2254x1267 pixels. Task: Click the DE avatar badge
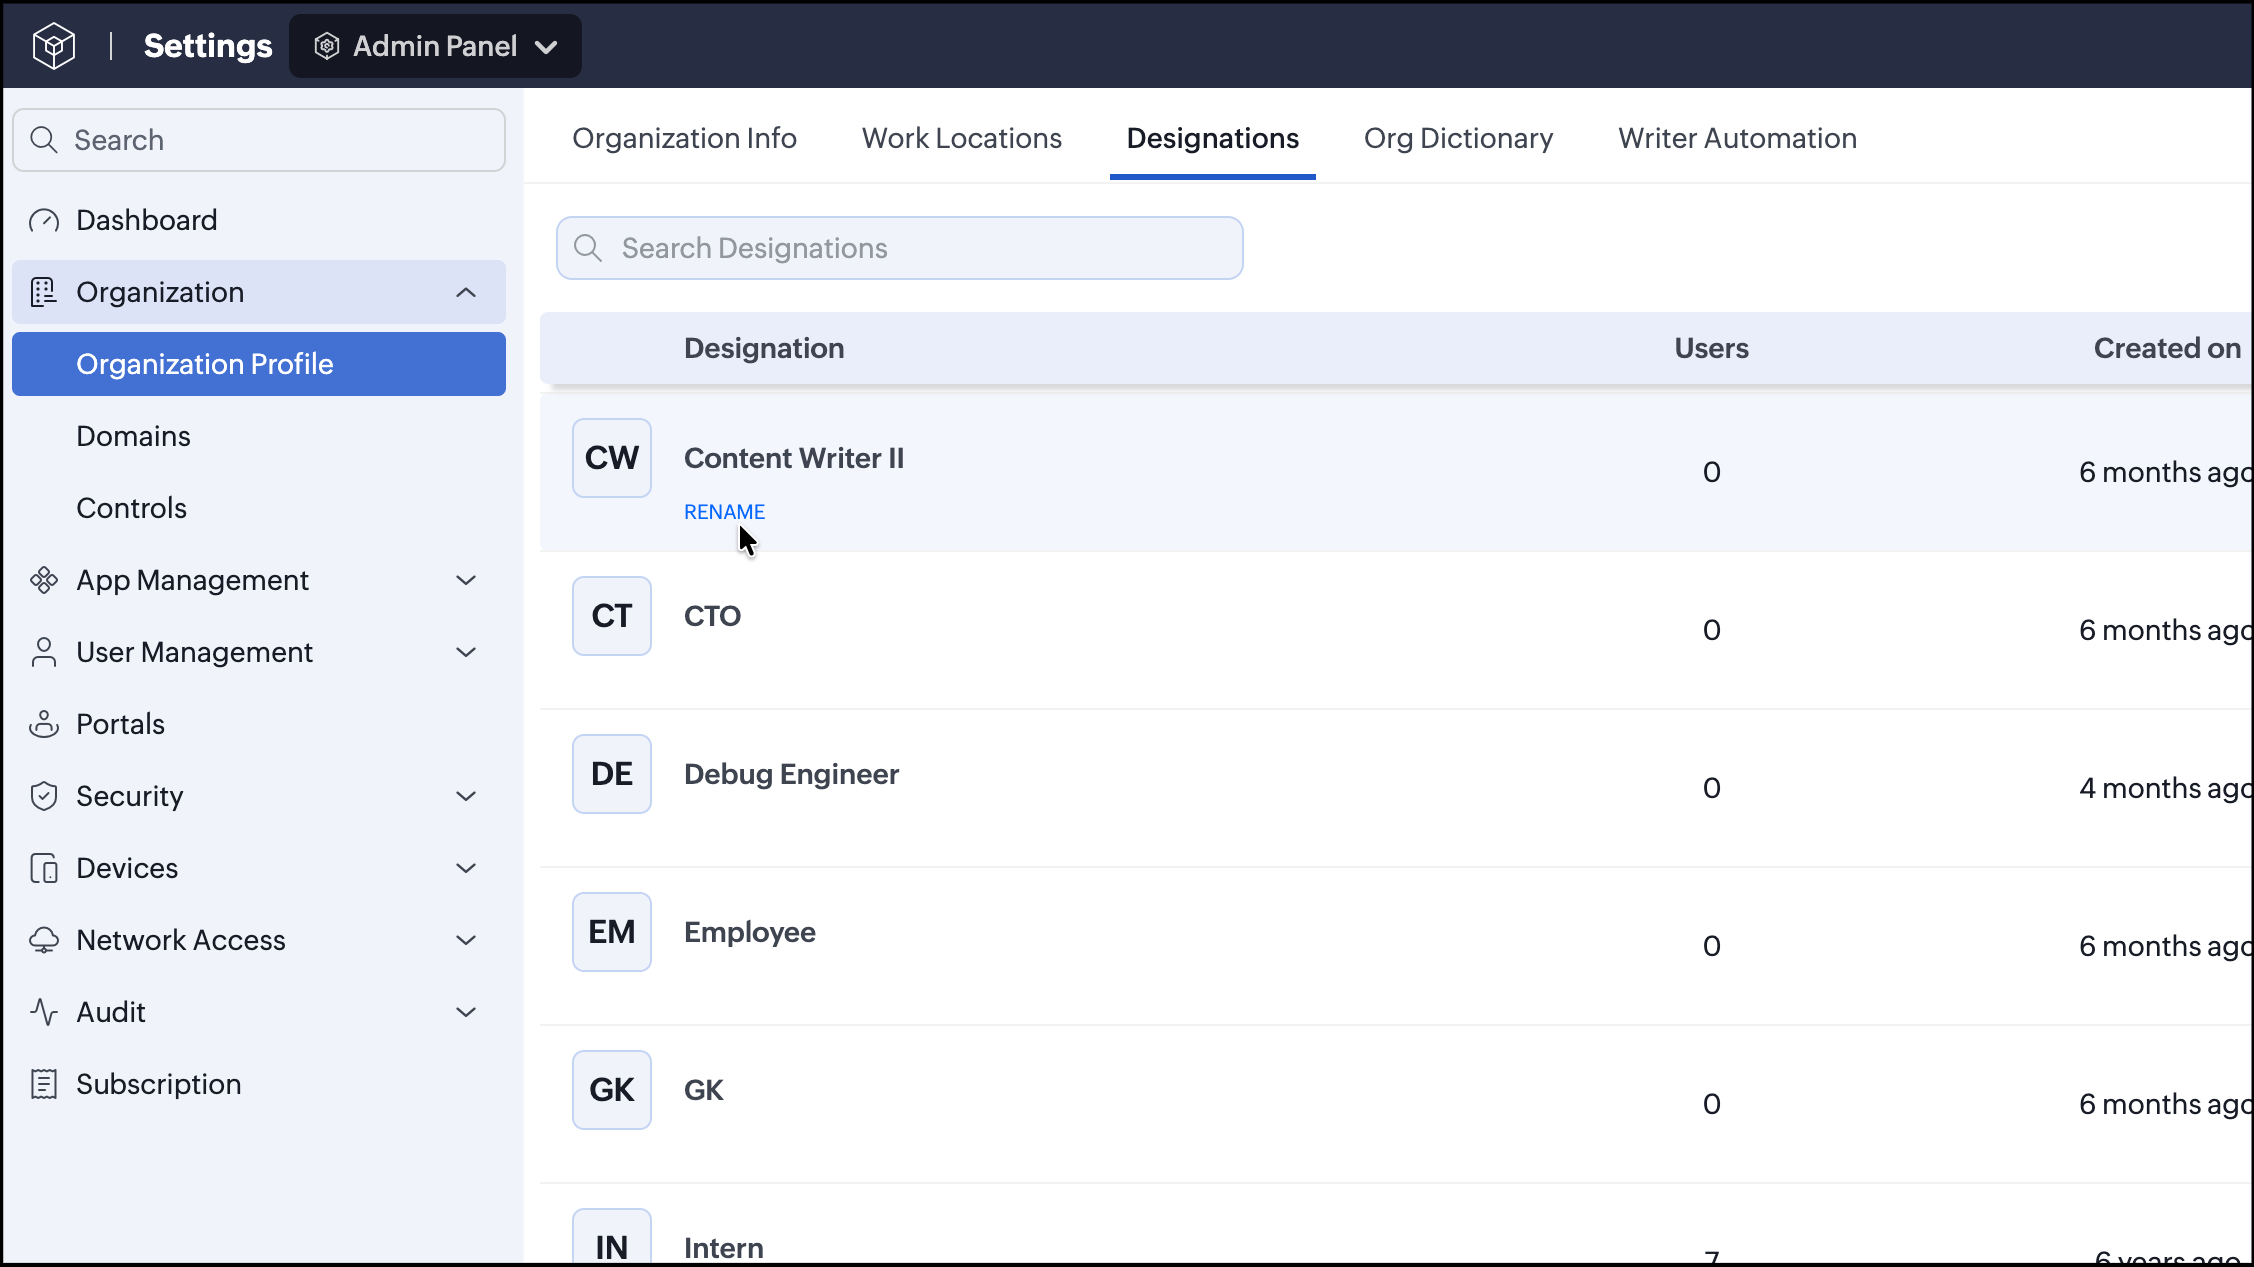tap(612, 774)
